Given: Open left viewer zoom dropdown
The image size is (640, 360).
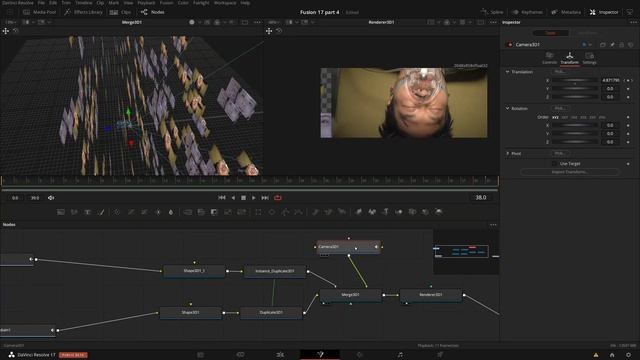Looking at the screenshot, I should (11, 22).
